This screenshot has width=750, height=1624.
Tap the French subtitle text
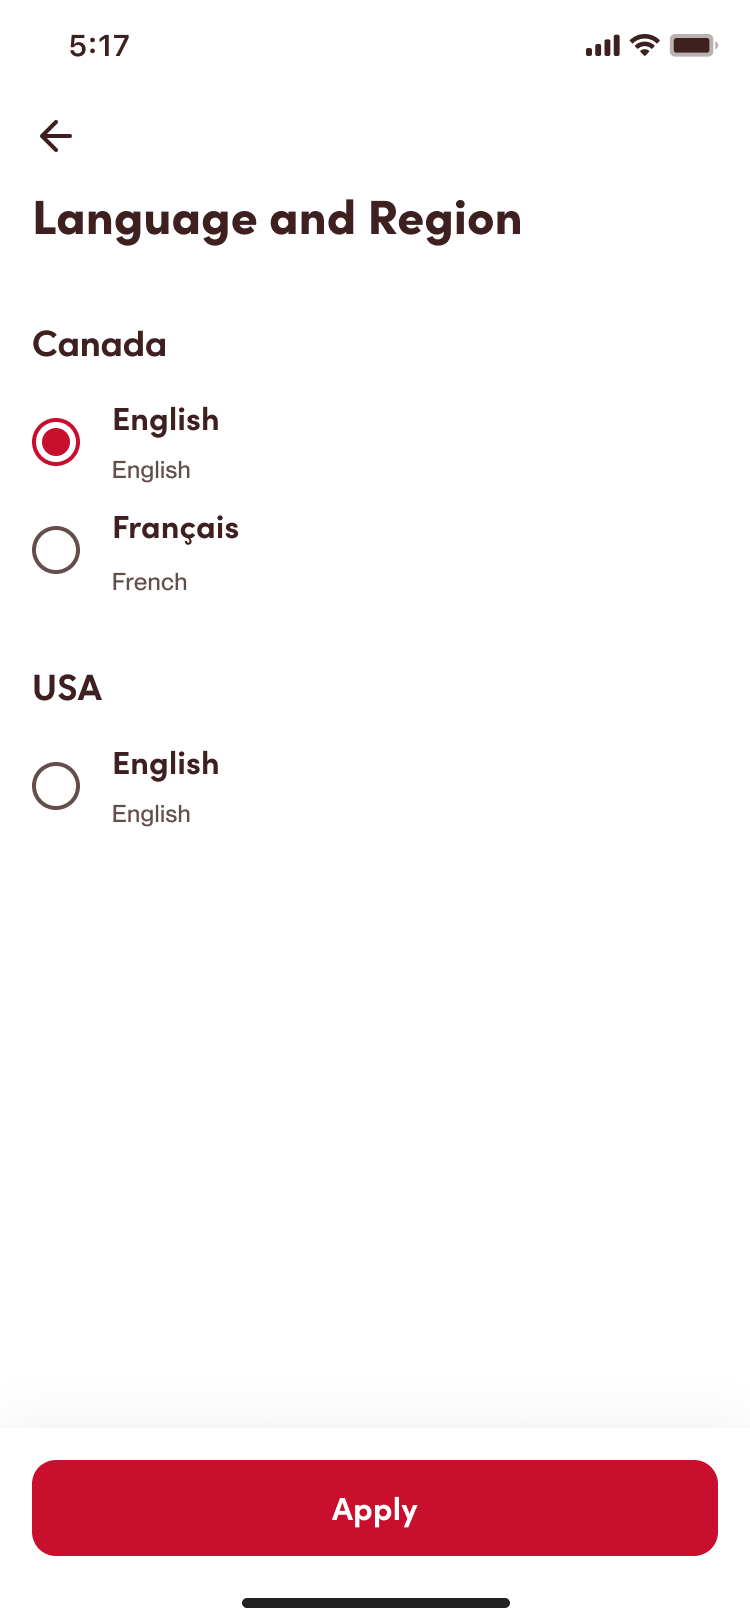click(149, 582)
